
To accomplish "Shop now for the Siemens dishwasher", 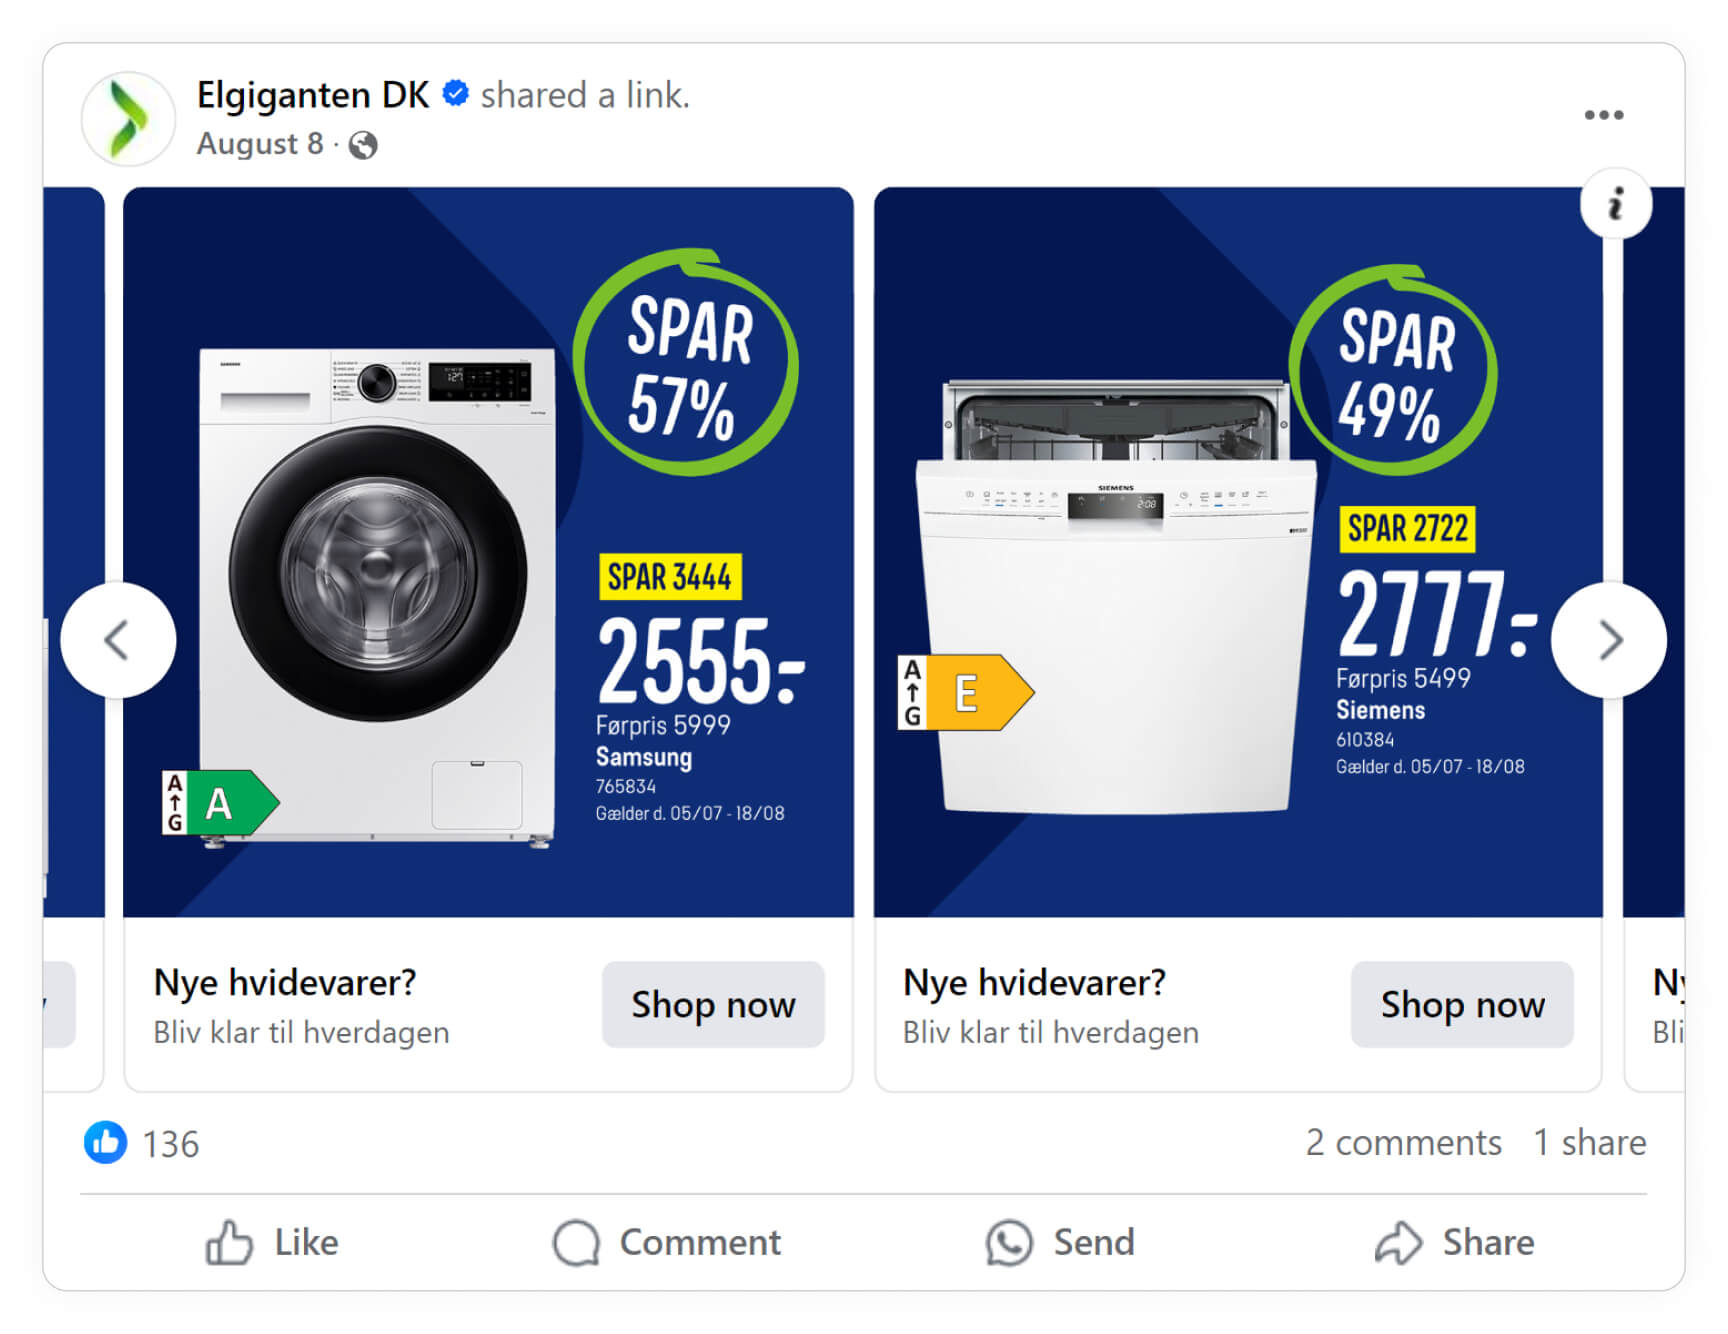I will click(x=1462, y=1004).
